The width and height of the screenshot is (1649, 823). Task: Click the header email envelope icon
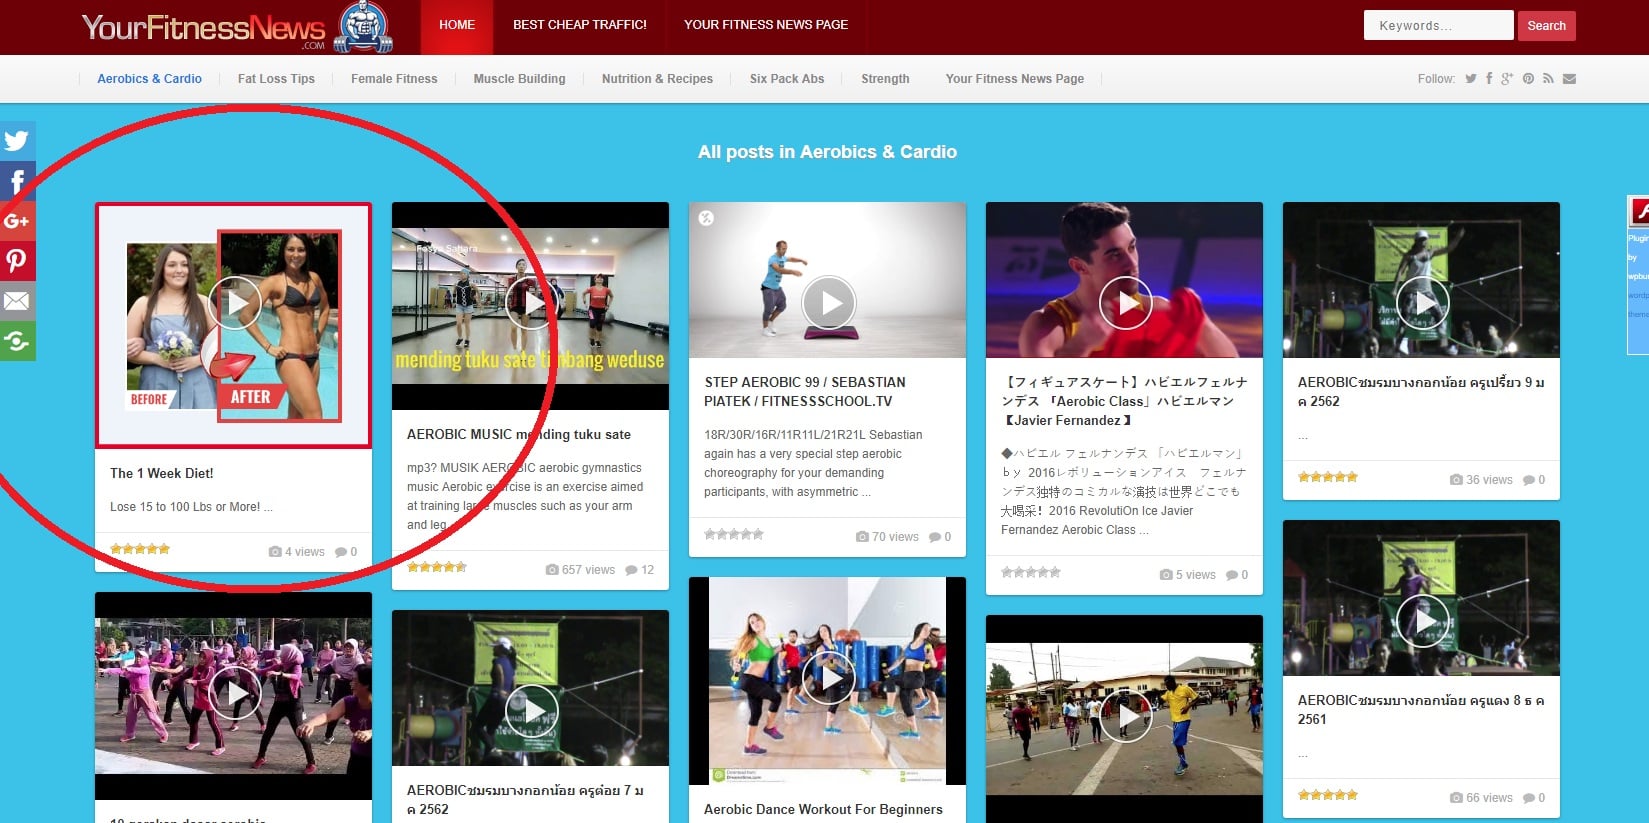point(1569,79)
